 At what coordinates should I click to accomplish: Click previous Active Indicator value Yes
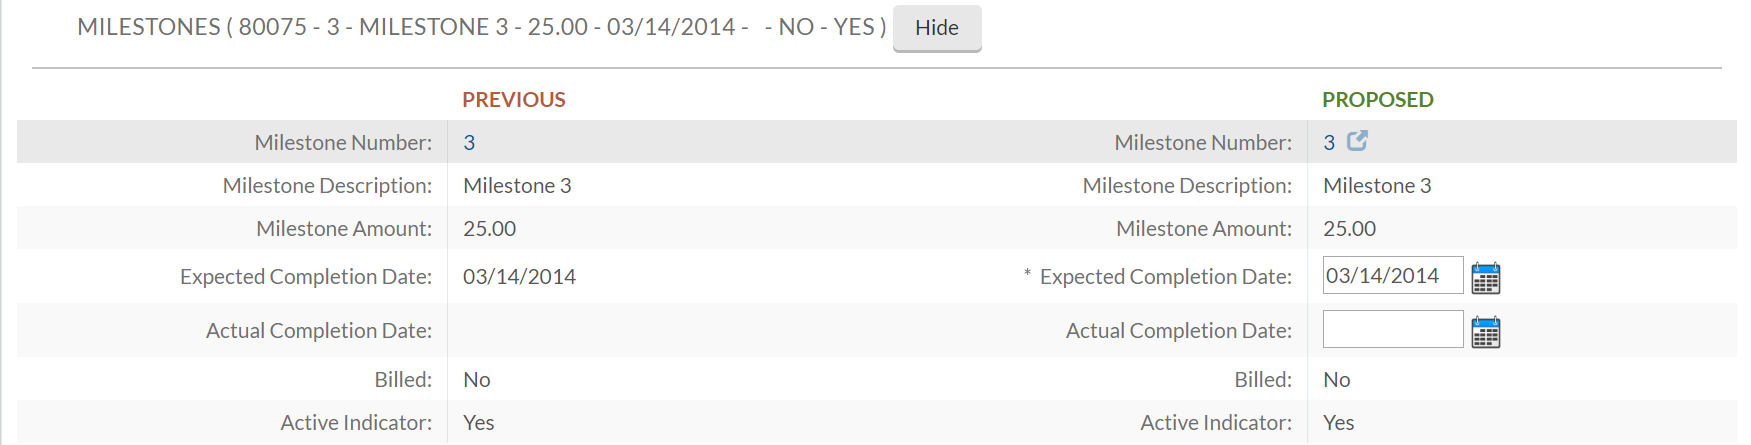(479, 423)
